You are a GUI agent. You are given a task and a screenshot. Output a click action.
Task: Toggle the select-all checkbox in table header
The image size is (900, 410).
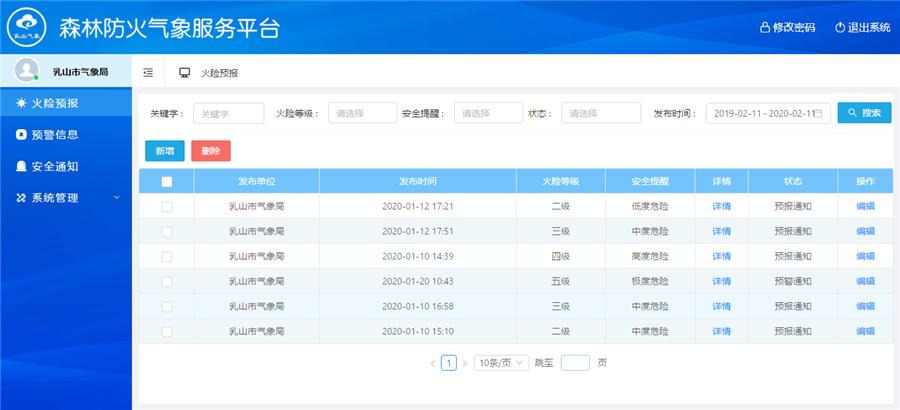tap(167, 182)
